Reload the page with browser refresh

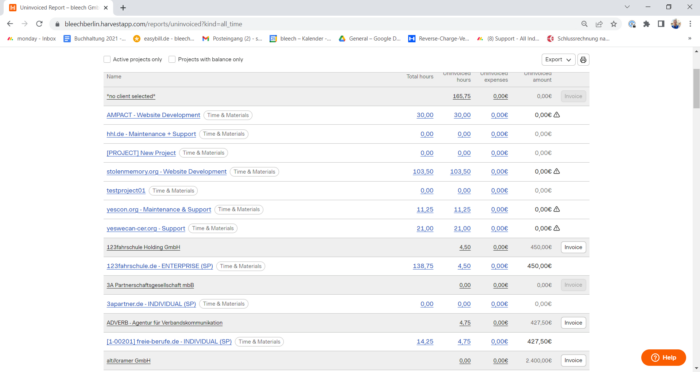point(39,24)
